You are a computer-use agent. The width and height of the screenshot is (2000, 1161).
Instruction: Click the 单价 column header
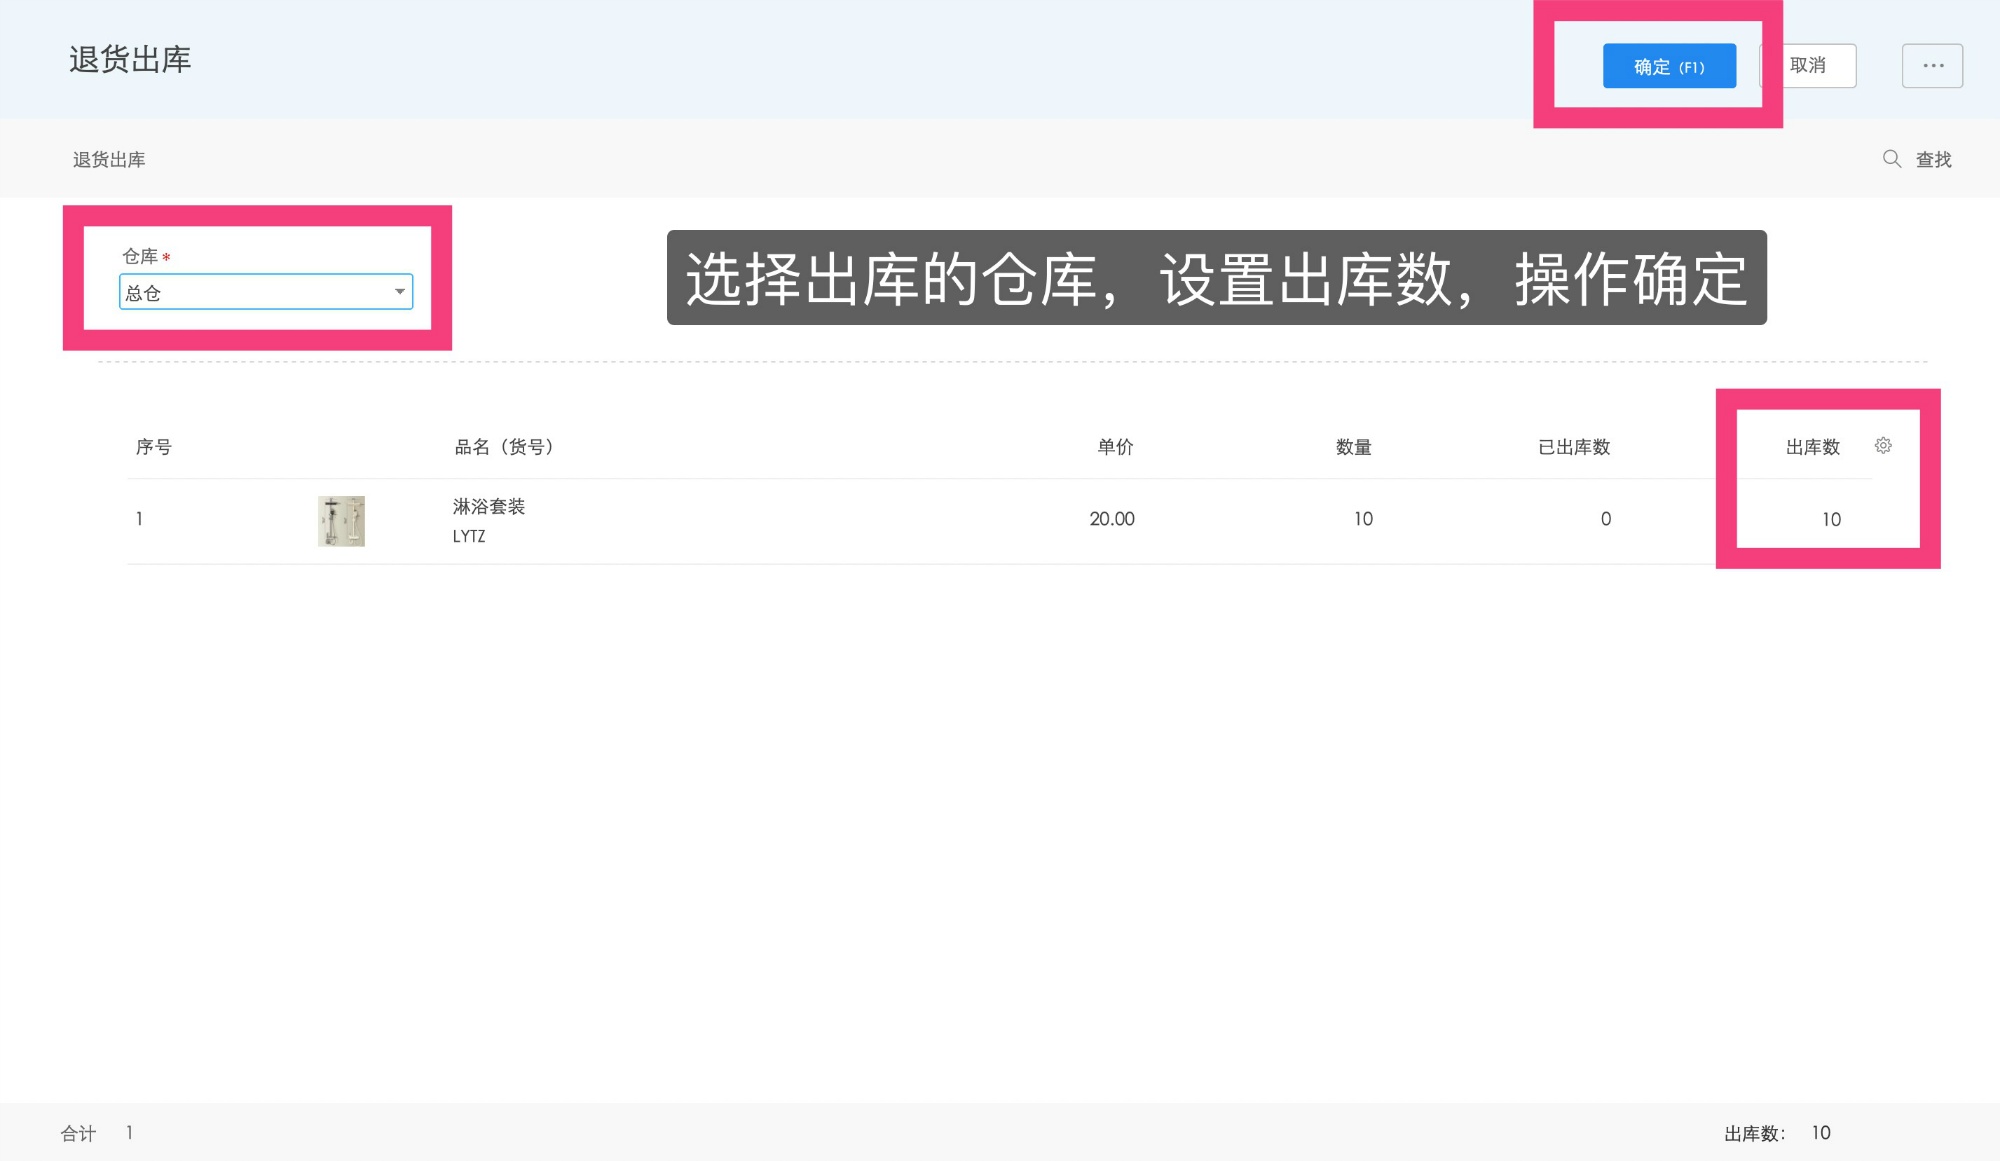coord(1112,446)
